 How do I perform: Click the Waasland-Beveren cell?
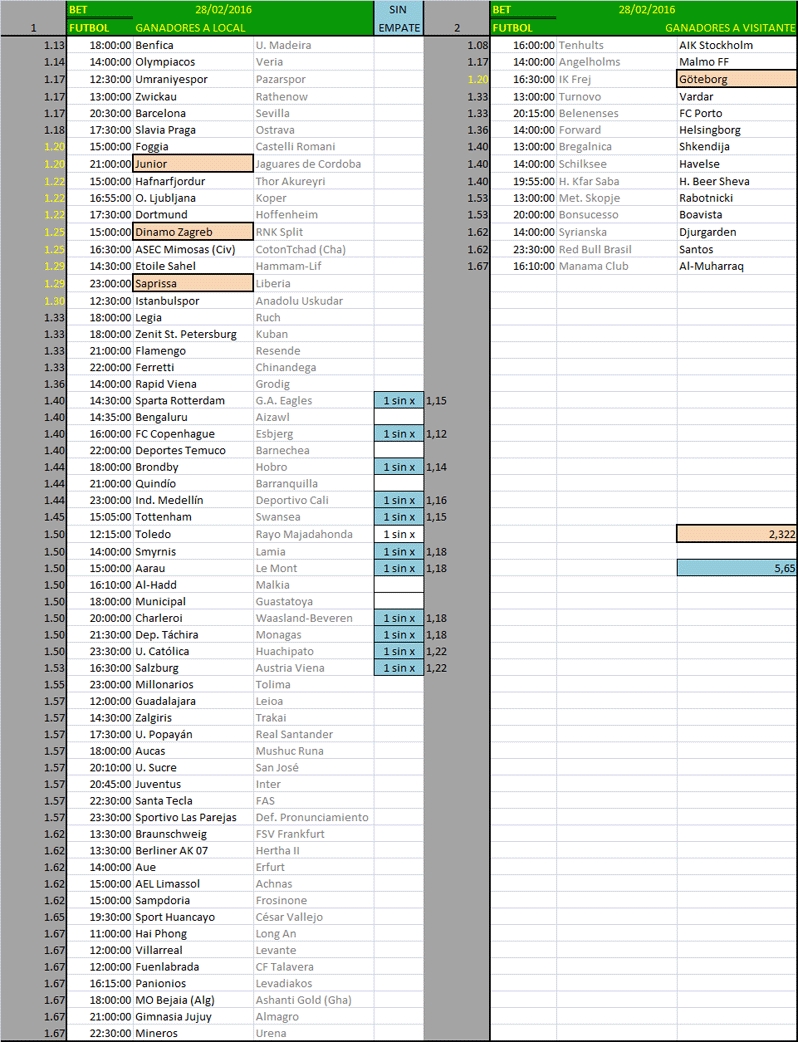point(314,617)
